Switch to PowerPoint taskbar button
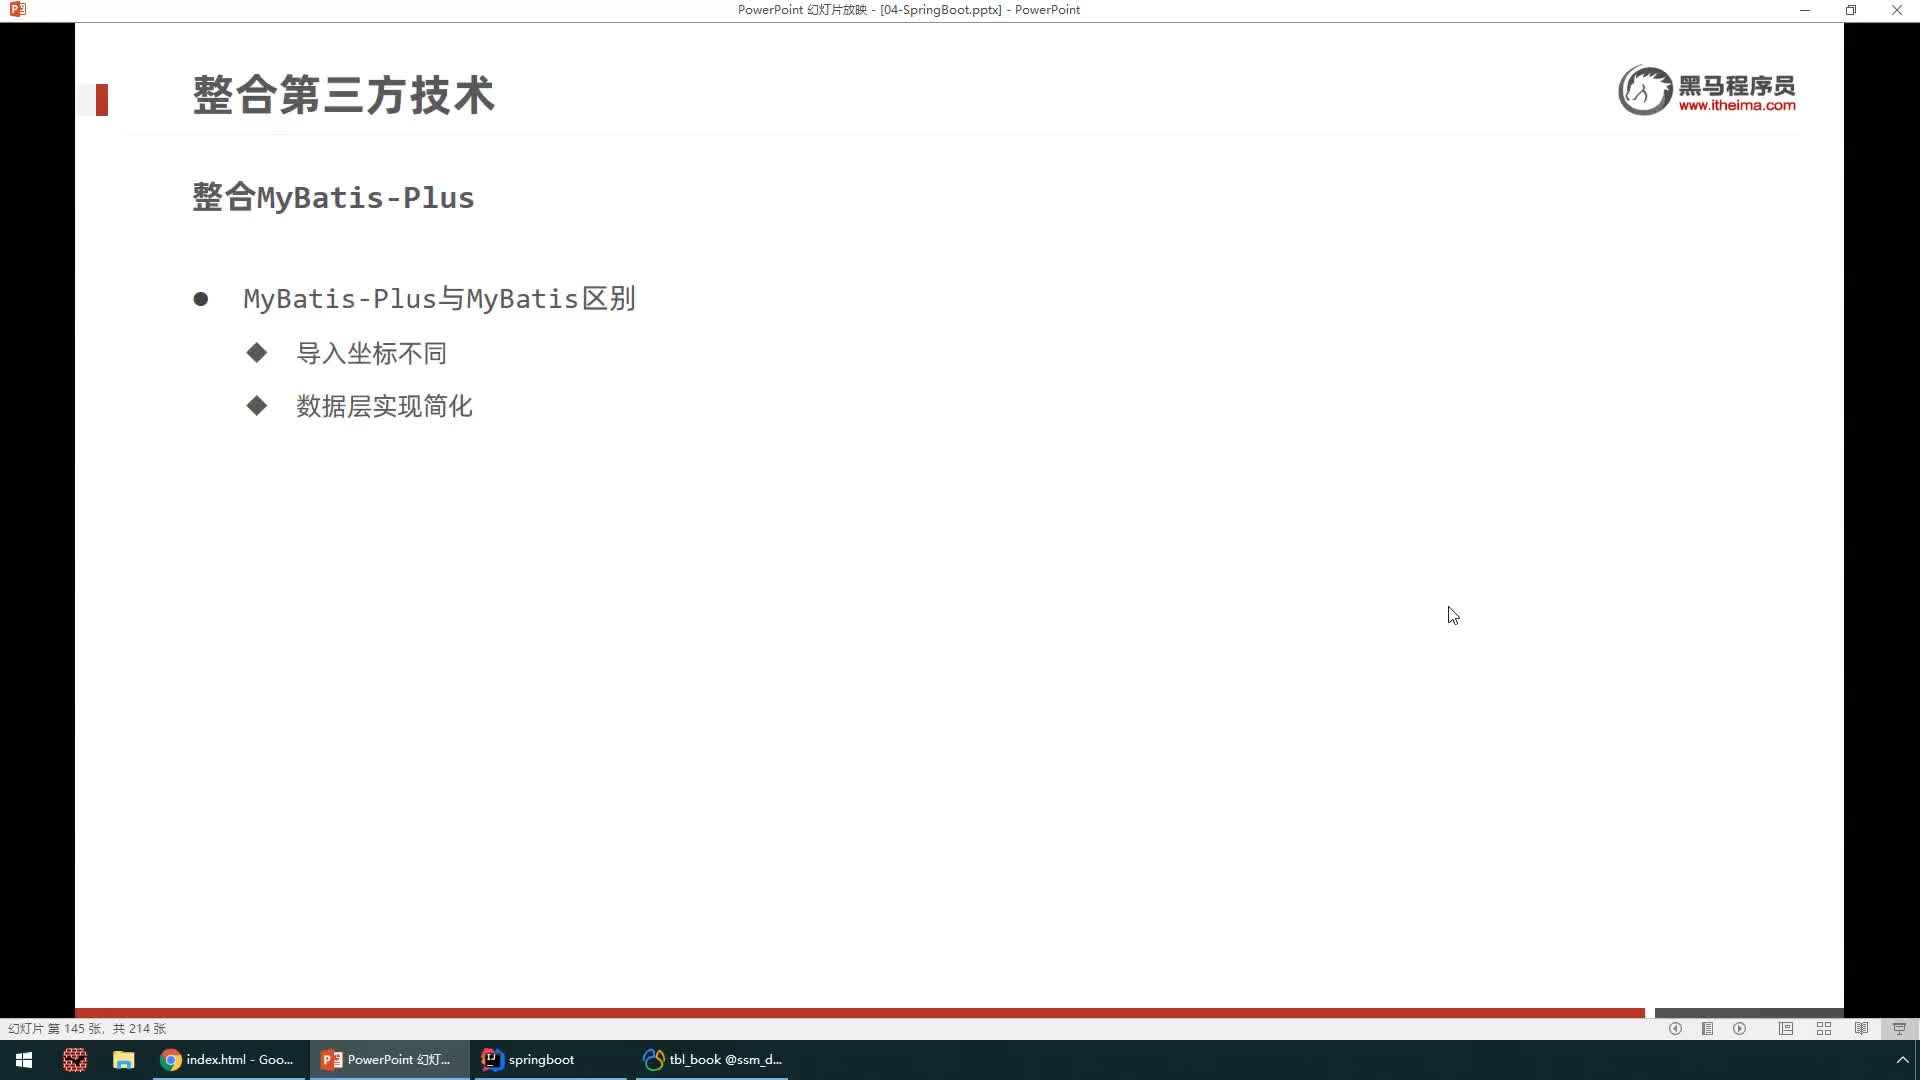 pyautogui.click(x=389, y=1060)
